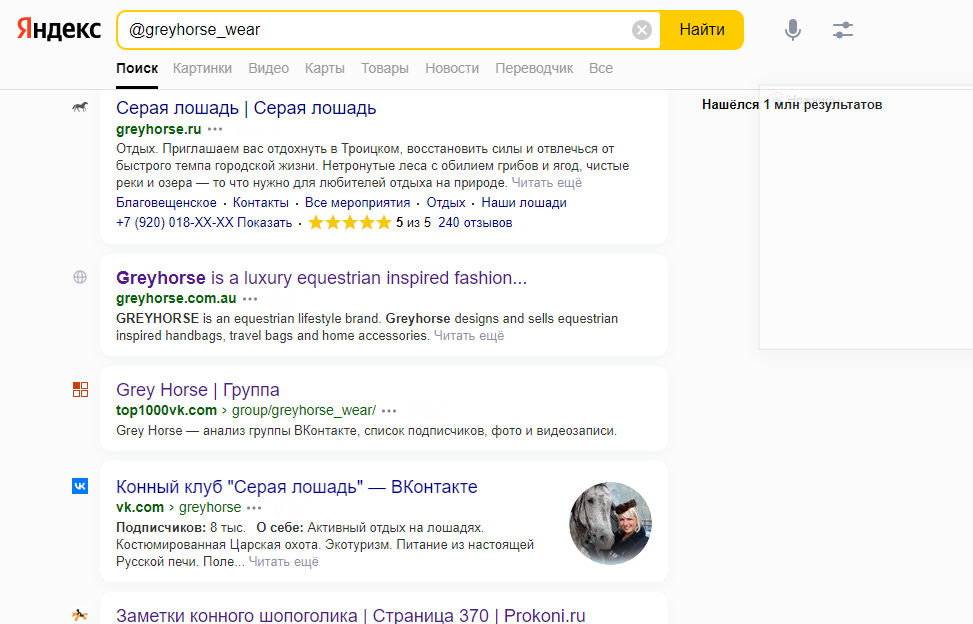Switch to the Карты tab

coord(325,68)
